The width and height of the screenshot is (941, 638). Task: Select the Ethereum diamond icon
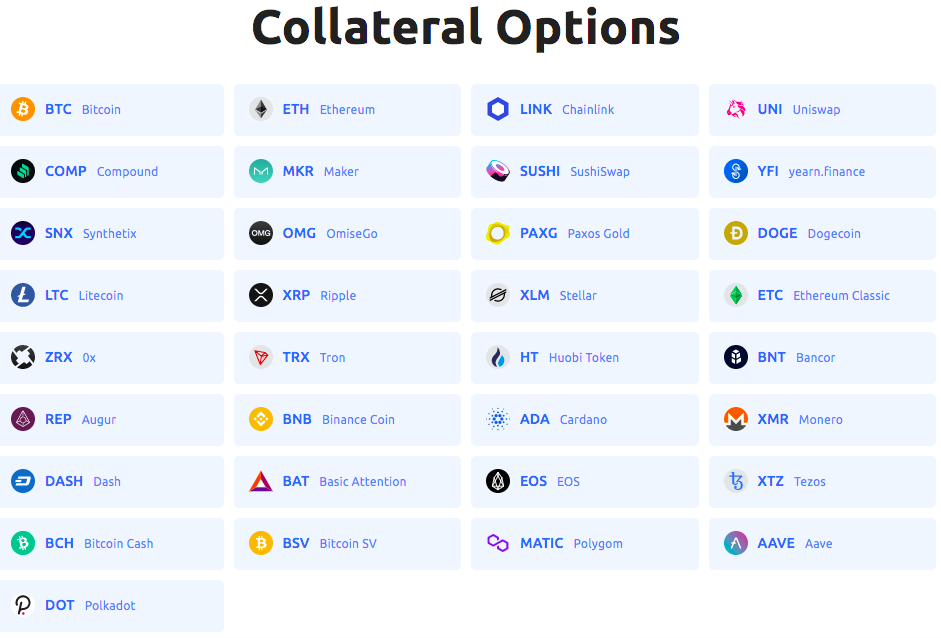tap(260, 109)
